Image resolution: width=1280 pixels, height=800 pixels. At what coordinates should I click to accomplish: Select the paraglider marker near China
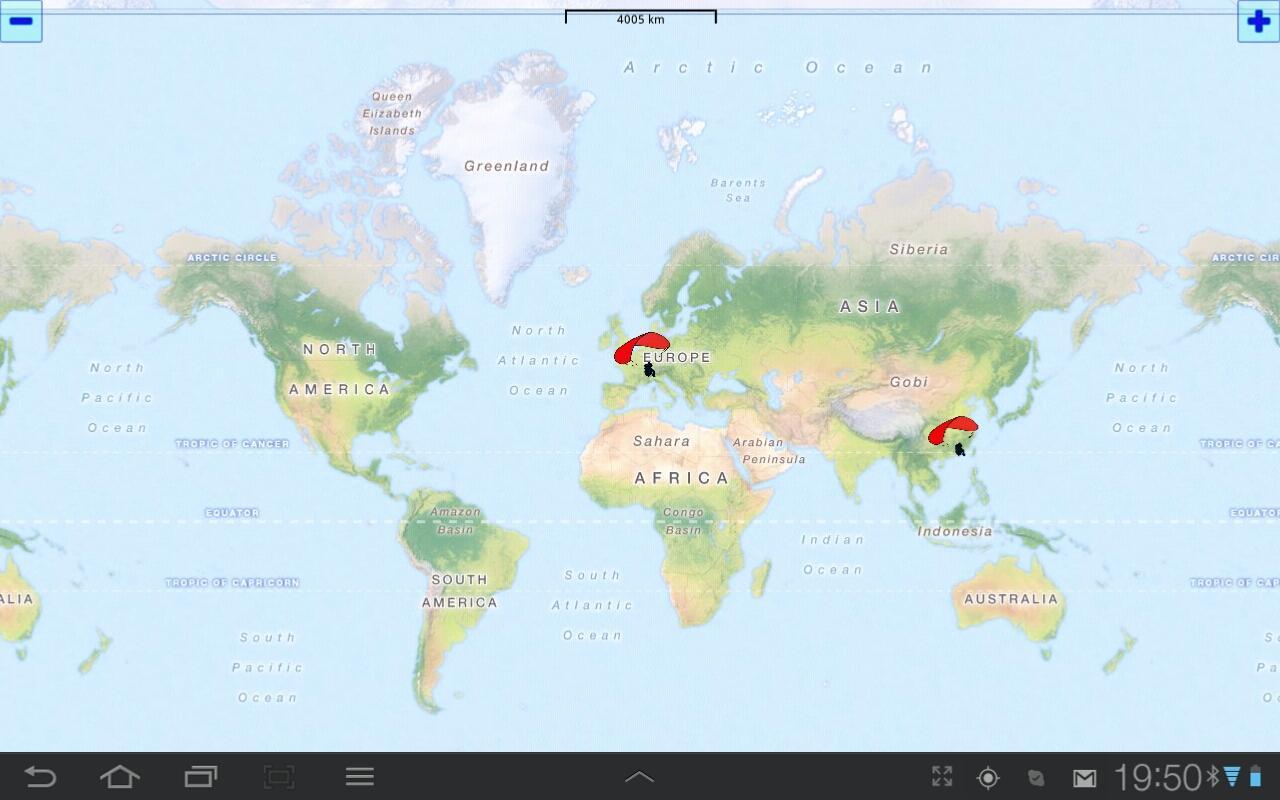953,434
